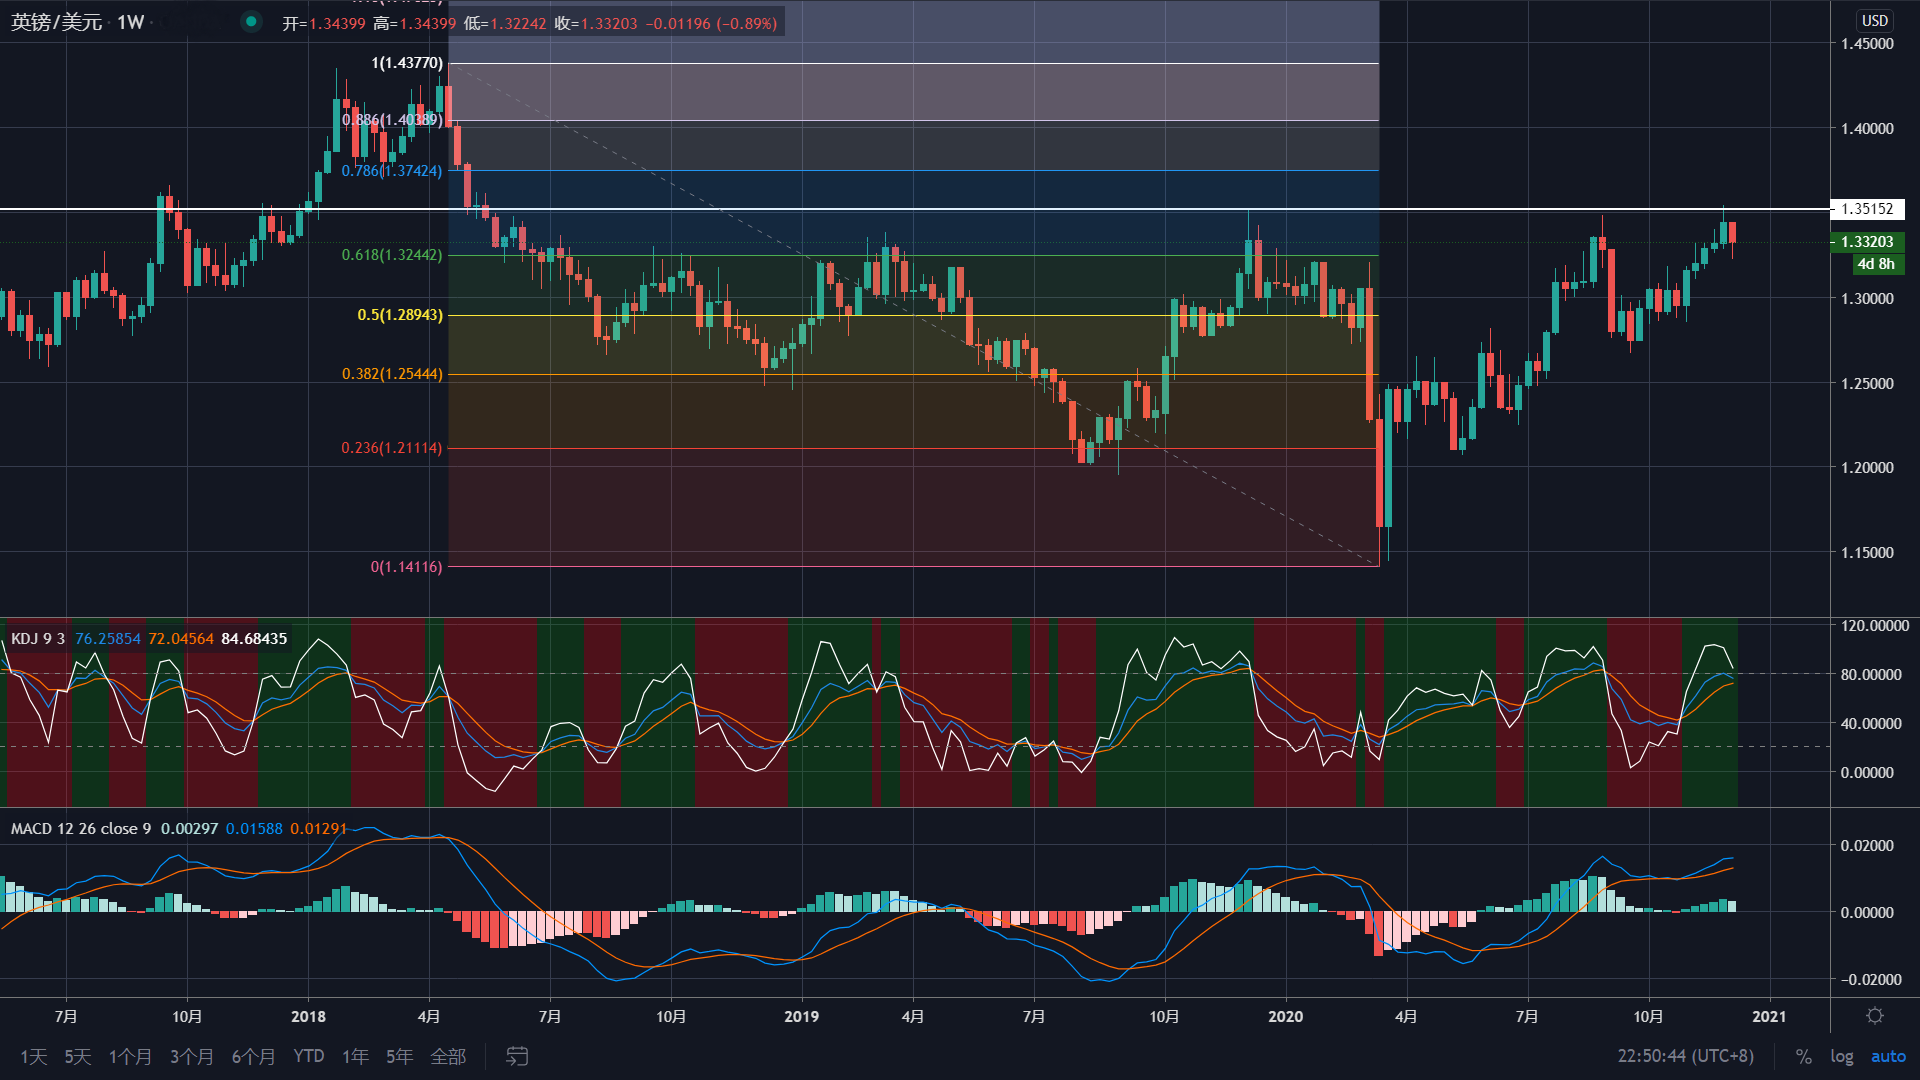Click the 1.35152 horizontal line price label
The image size is (1920, 1080).
1867,209
